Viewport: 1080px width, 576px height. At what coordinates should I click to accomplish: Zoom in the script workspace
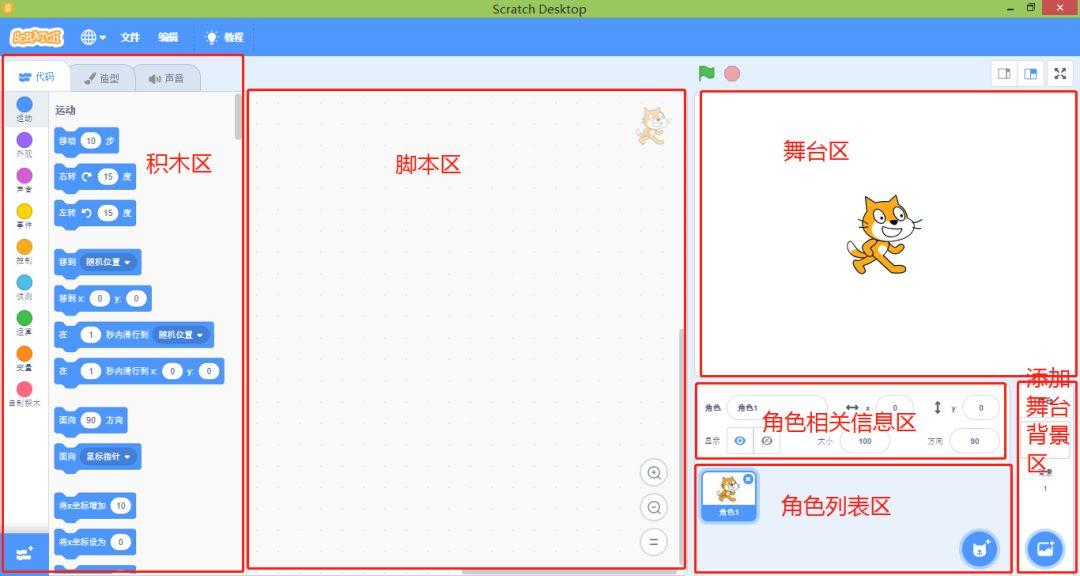(x=654, y=473)
